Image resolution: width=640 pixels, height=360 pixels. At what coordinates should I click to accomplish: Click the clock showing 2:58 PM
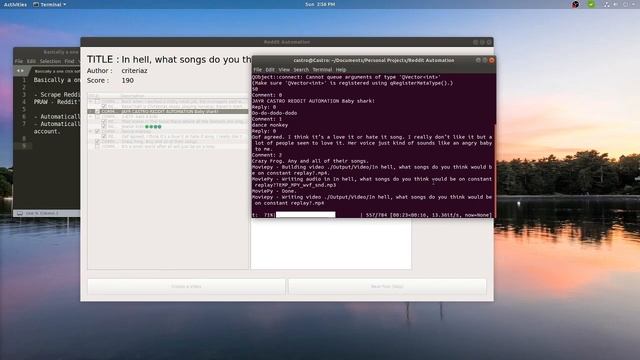pos(320,4)
